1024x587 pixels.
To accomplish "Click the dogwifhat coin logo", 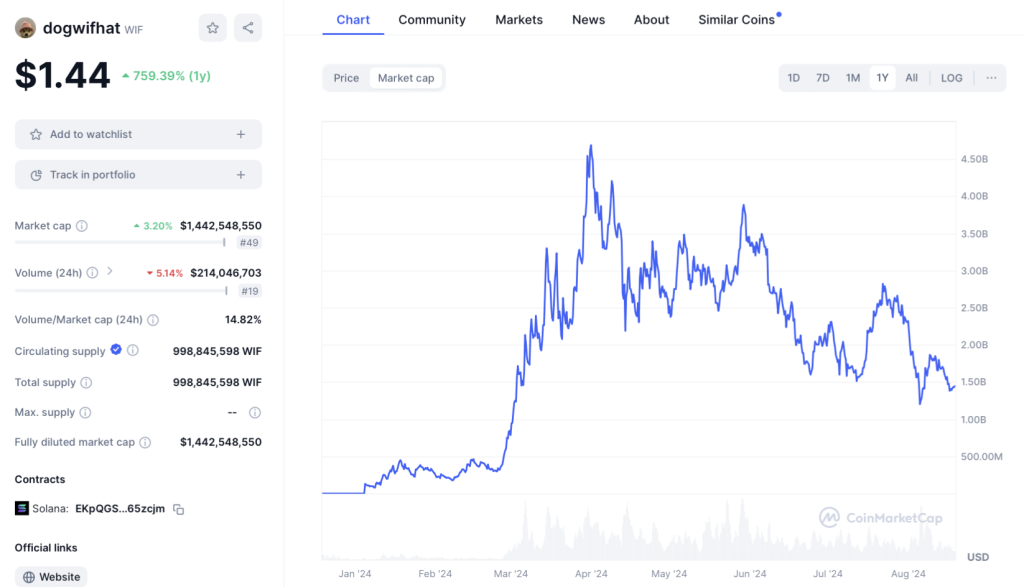I will (x=25, y=28).
